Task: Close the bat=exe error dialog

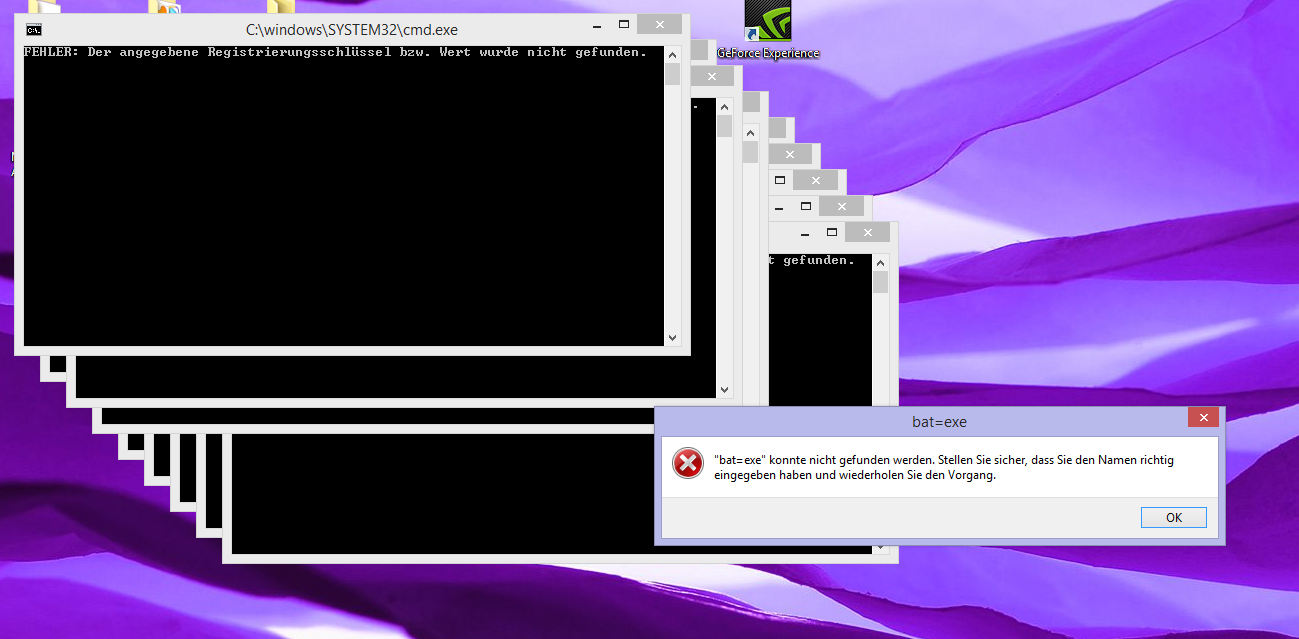Action: pos(1203,417)
